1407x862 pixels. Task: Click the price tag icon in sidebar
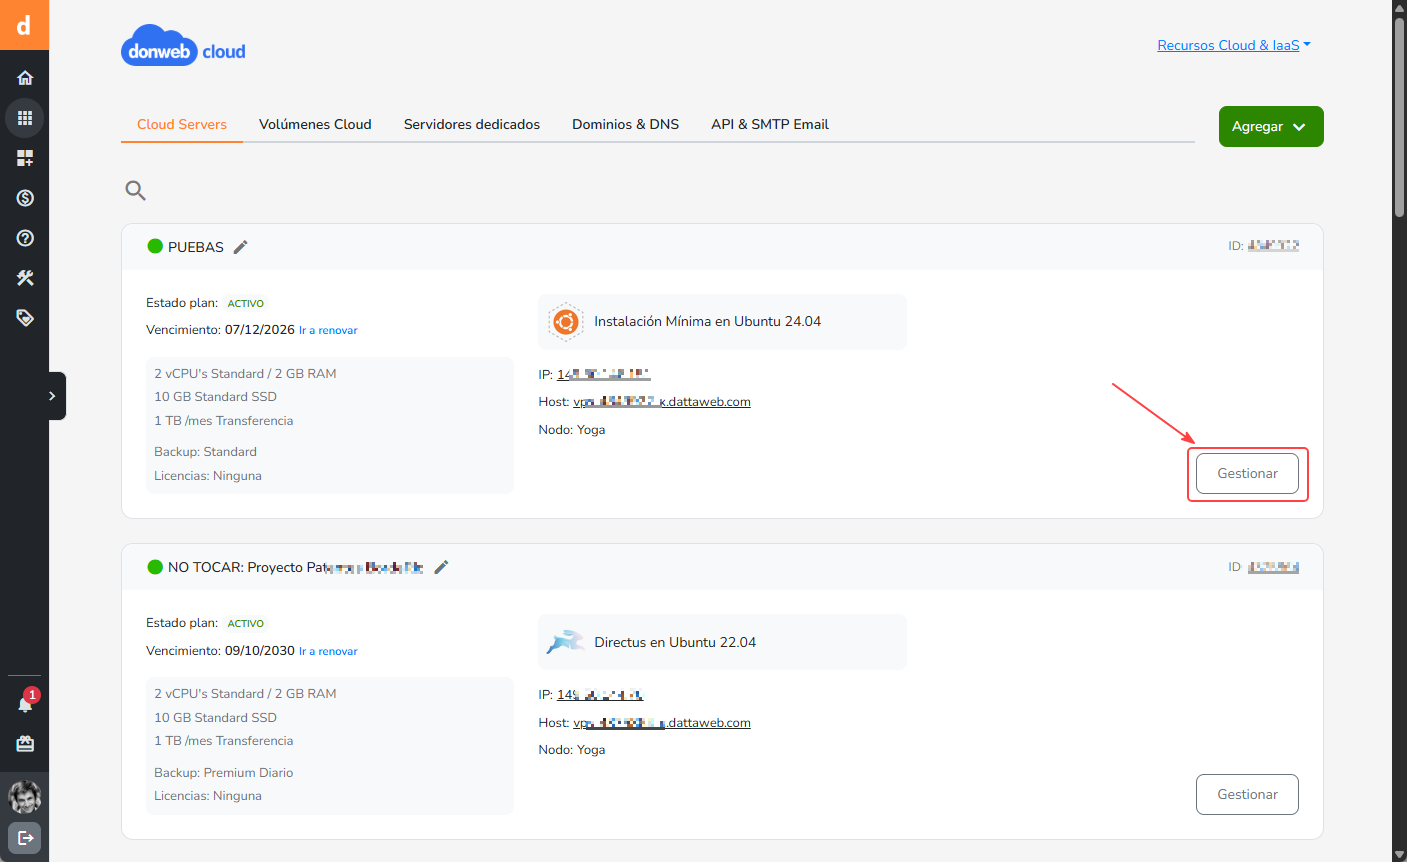coord(25,318)
